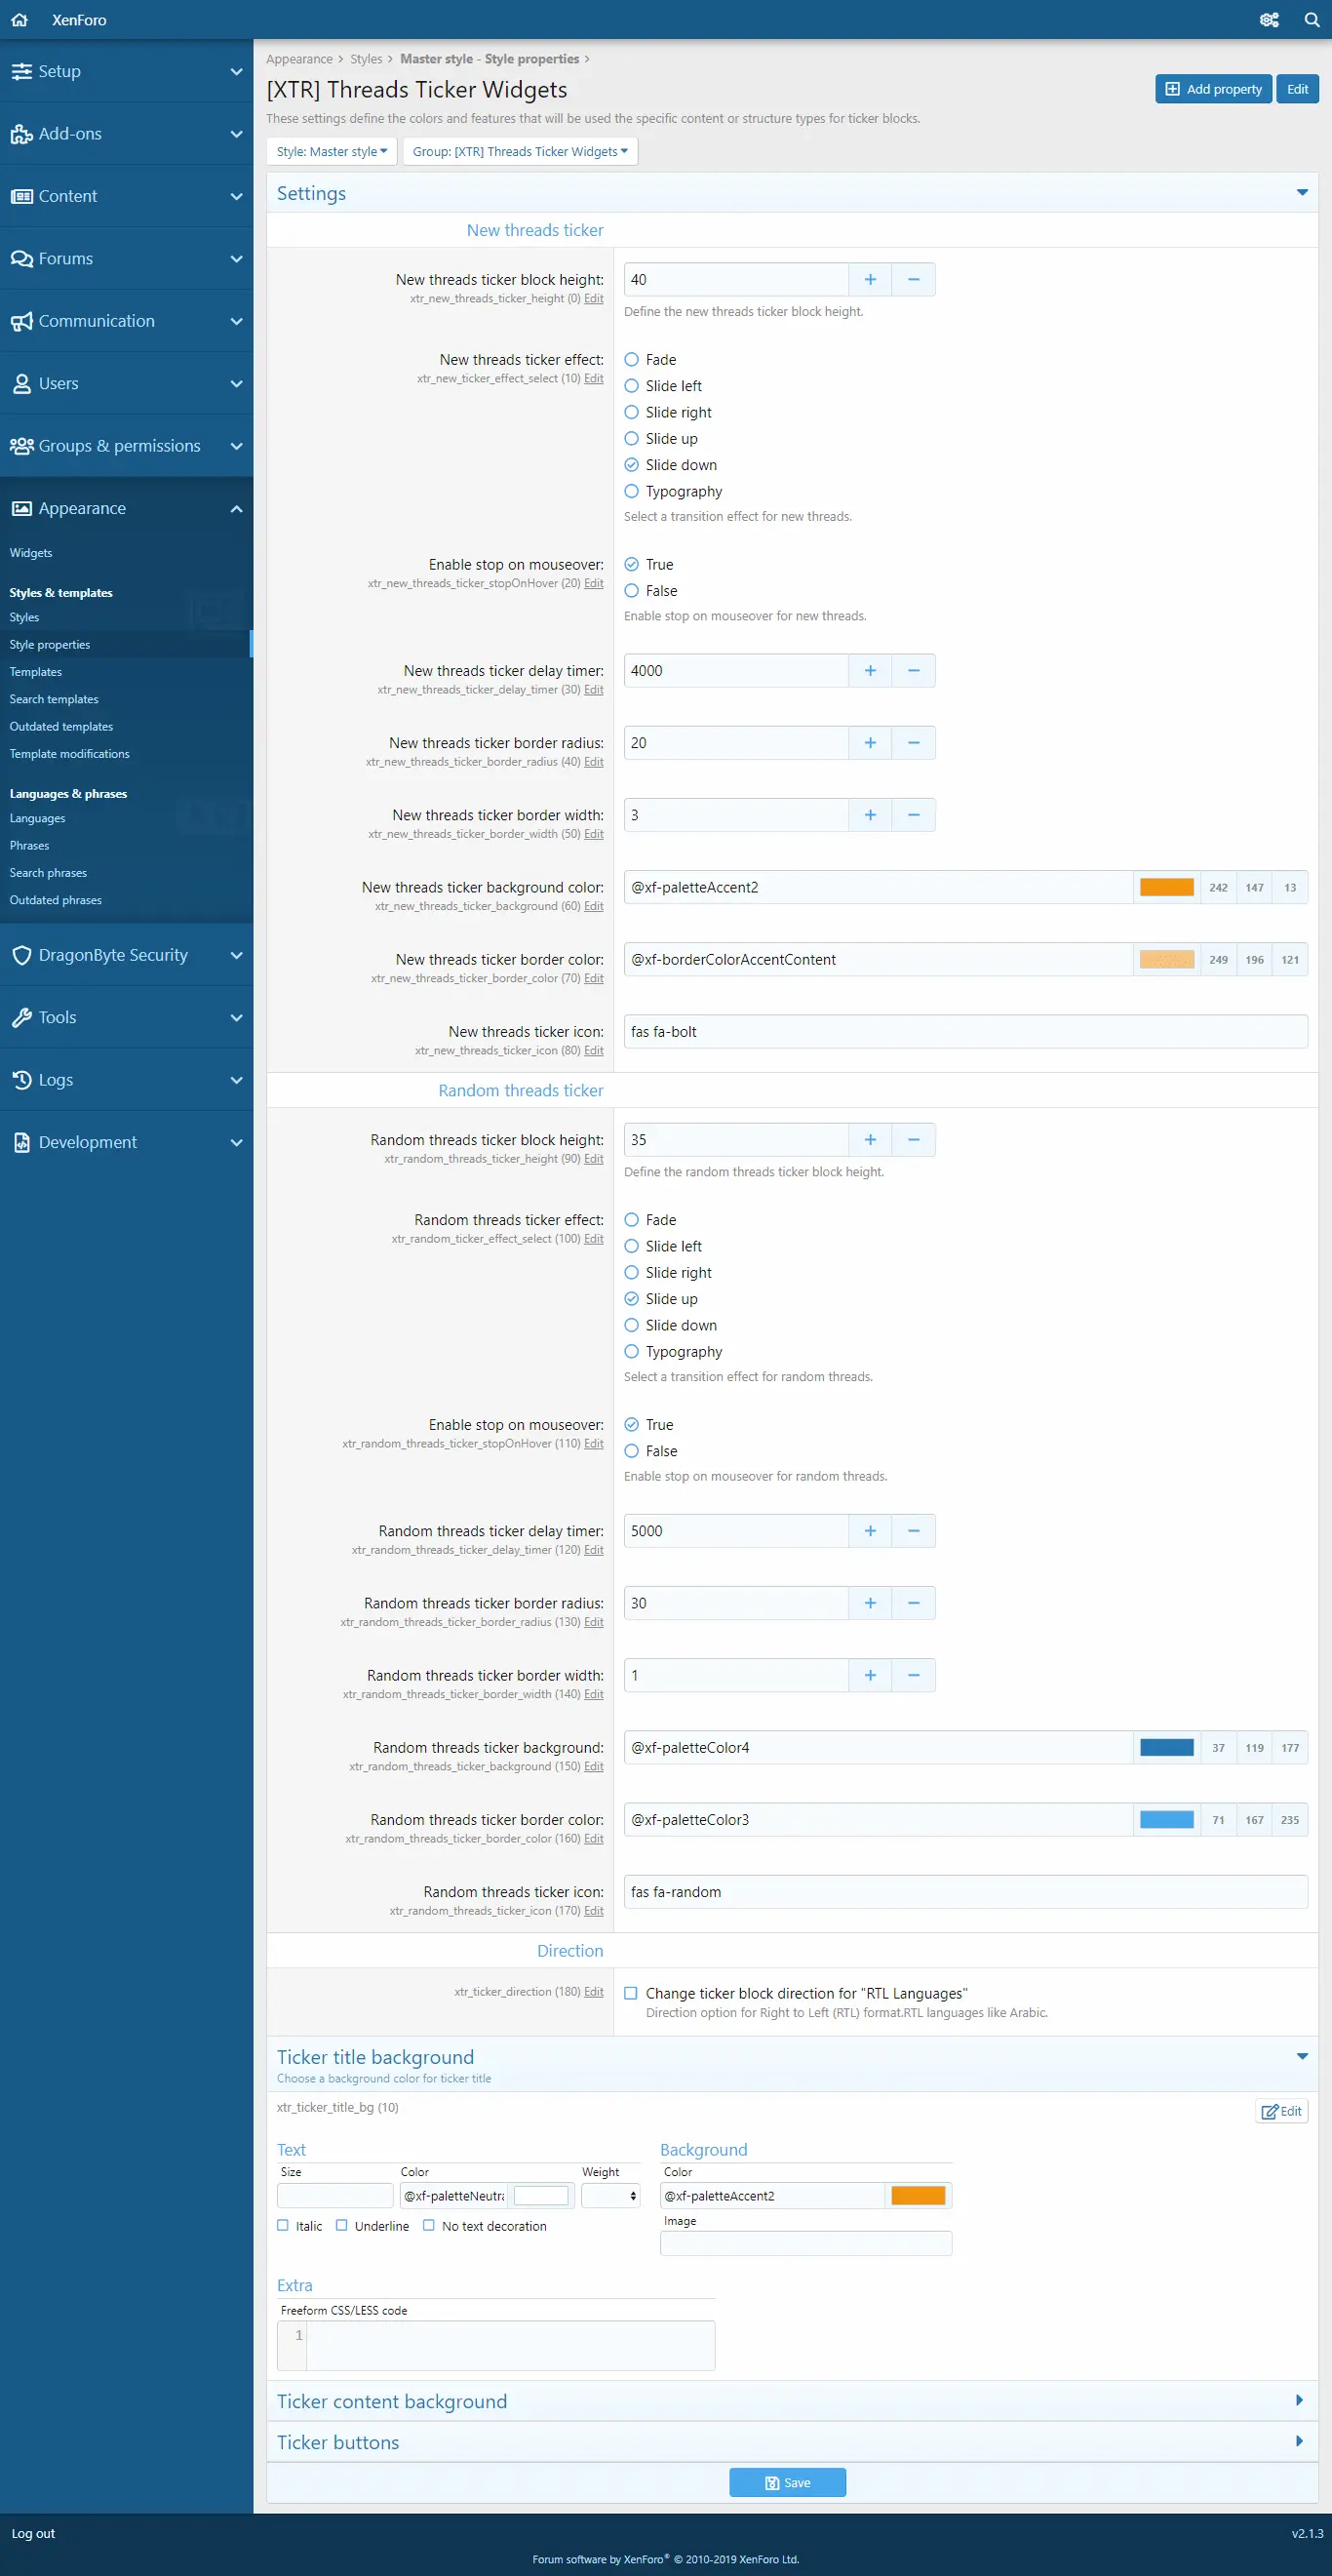Viewport: 1332px width, 2576px height.
Task: Go to Widgets in the sidebar
Action: point(31,553)
